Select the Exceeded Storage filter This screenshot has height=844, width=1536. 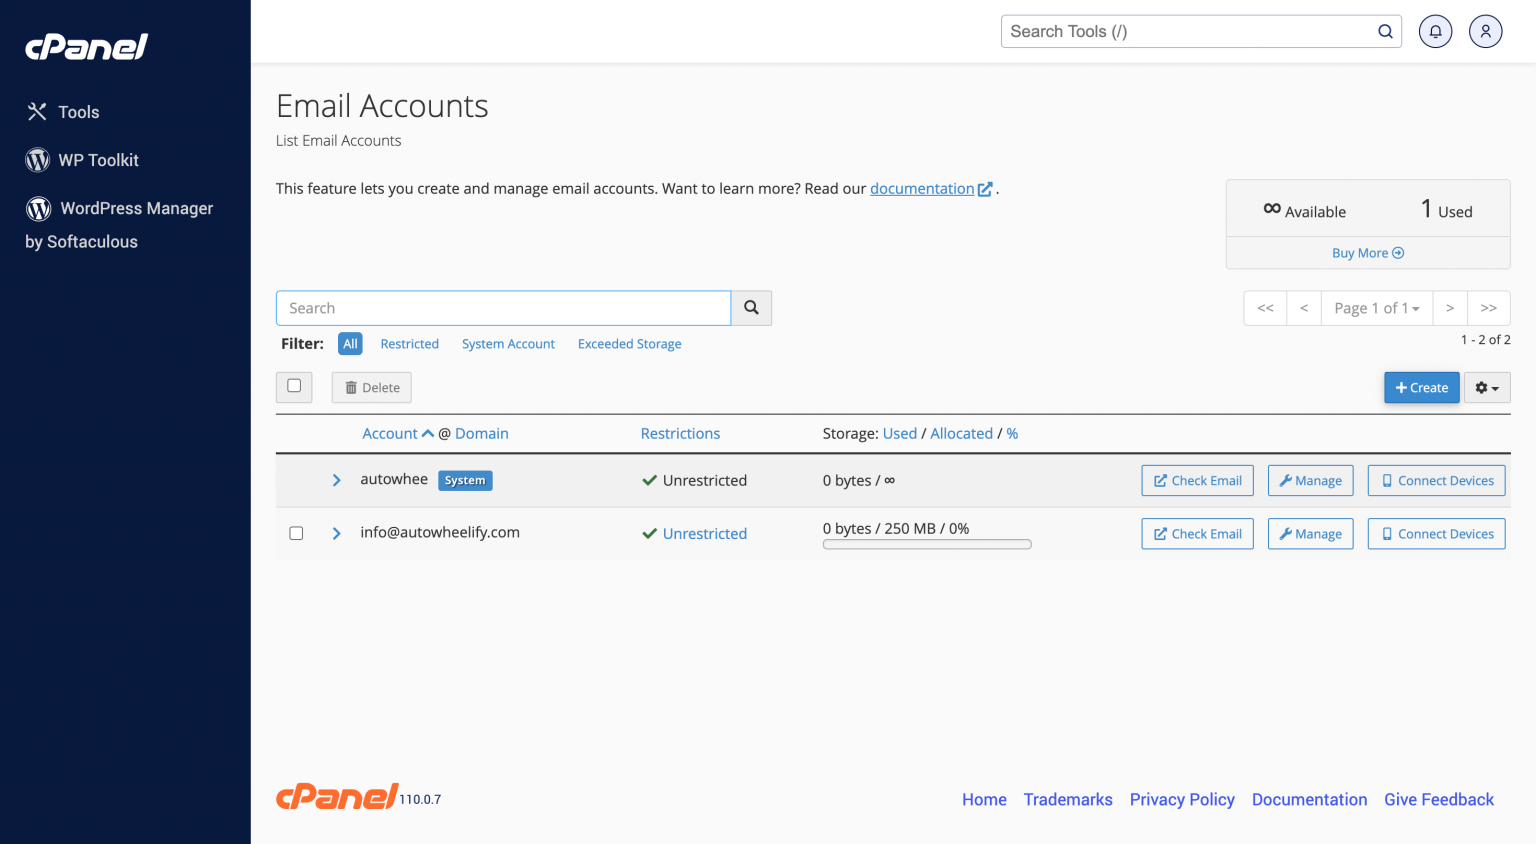[629, 343]
